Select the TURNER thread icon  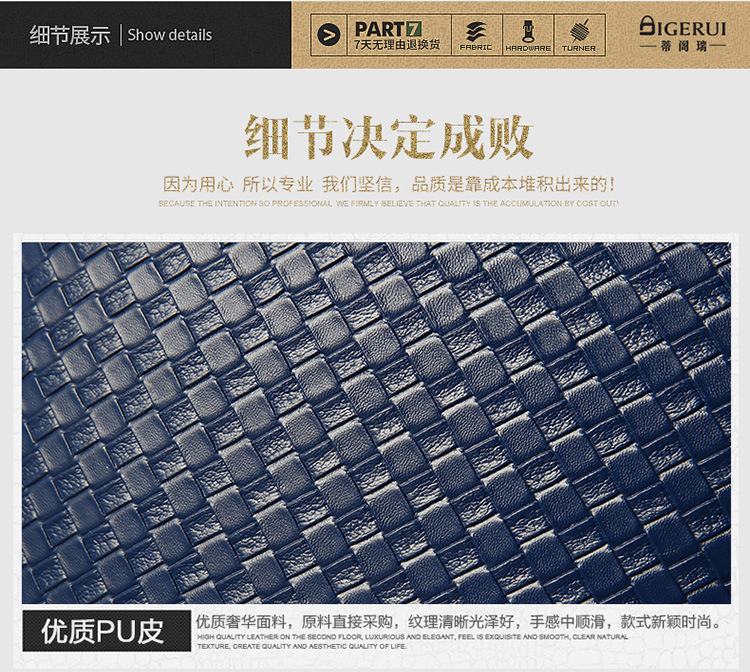tap(579, 35)
